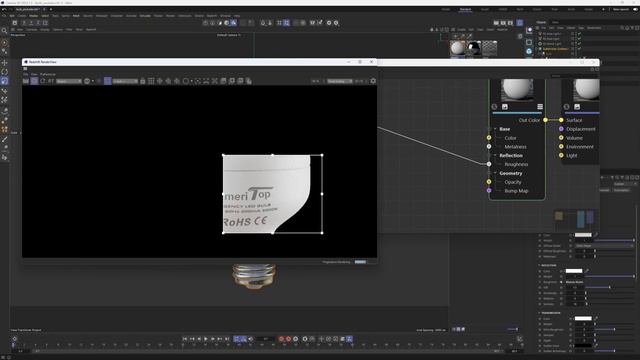Click the material node preview sphere
The width and height of the screenshot is (640, 360).
pyautogui.click(x=517, y=89)
